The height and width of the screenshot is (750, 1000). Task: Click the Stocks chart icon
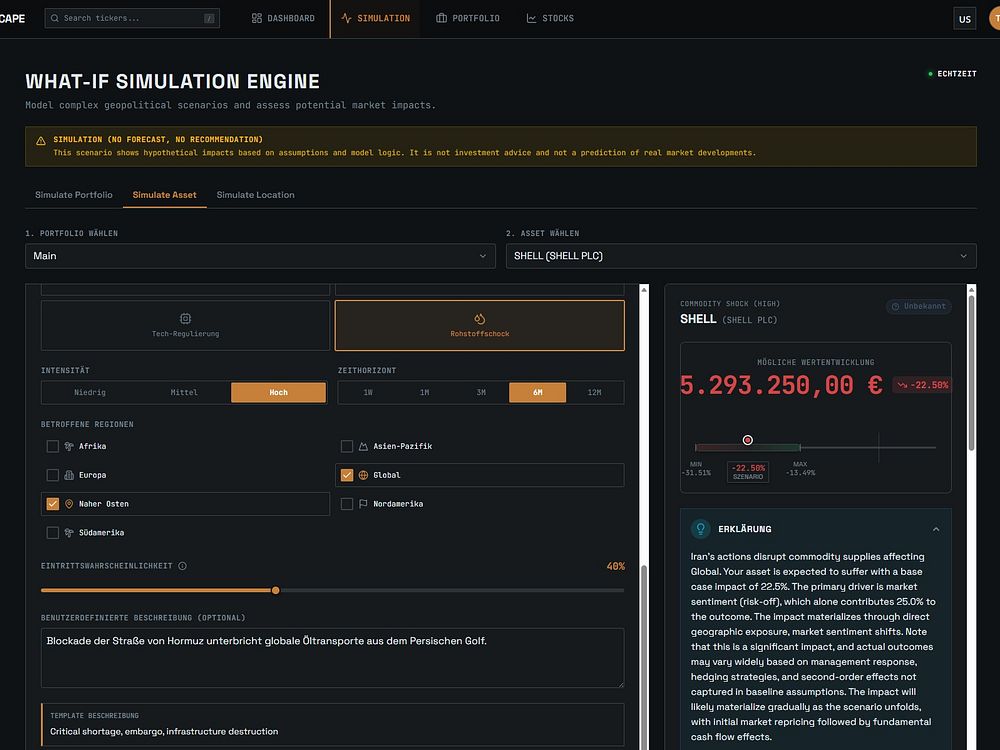point(531,18)
